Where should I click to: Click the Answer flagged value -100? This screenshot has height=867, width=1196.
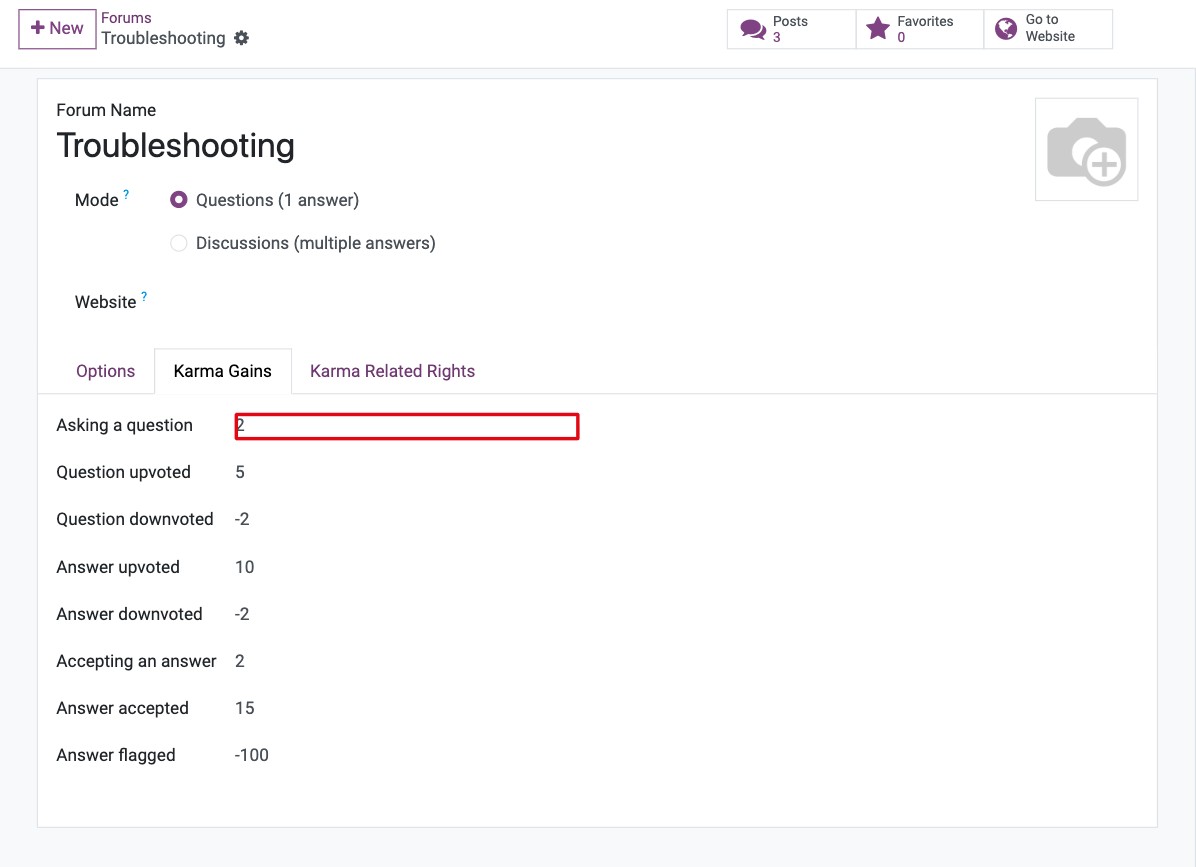[x=252, y=756]
